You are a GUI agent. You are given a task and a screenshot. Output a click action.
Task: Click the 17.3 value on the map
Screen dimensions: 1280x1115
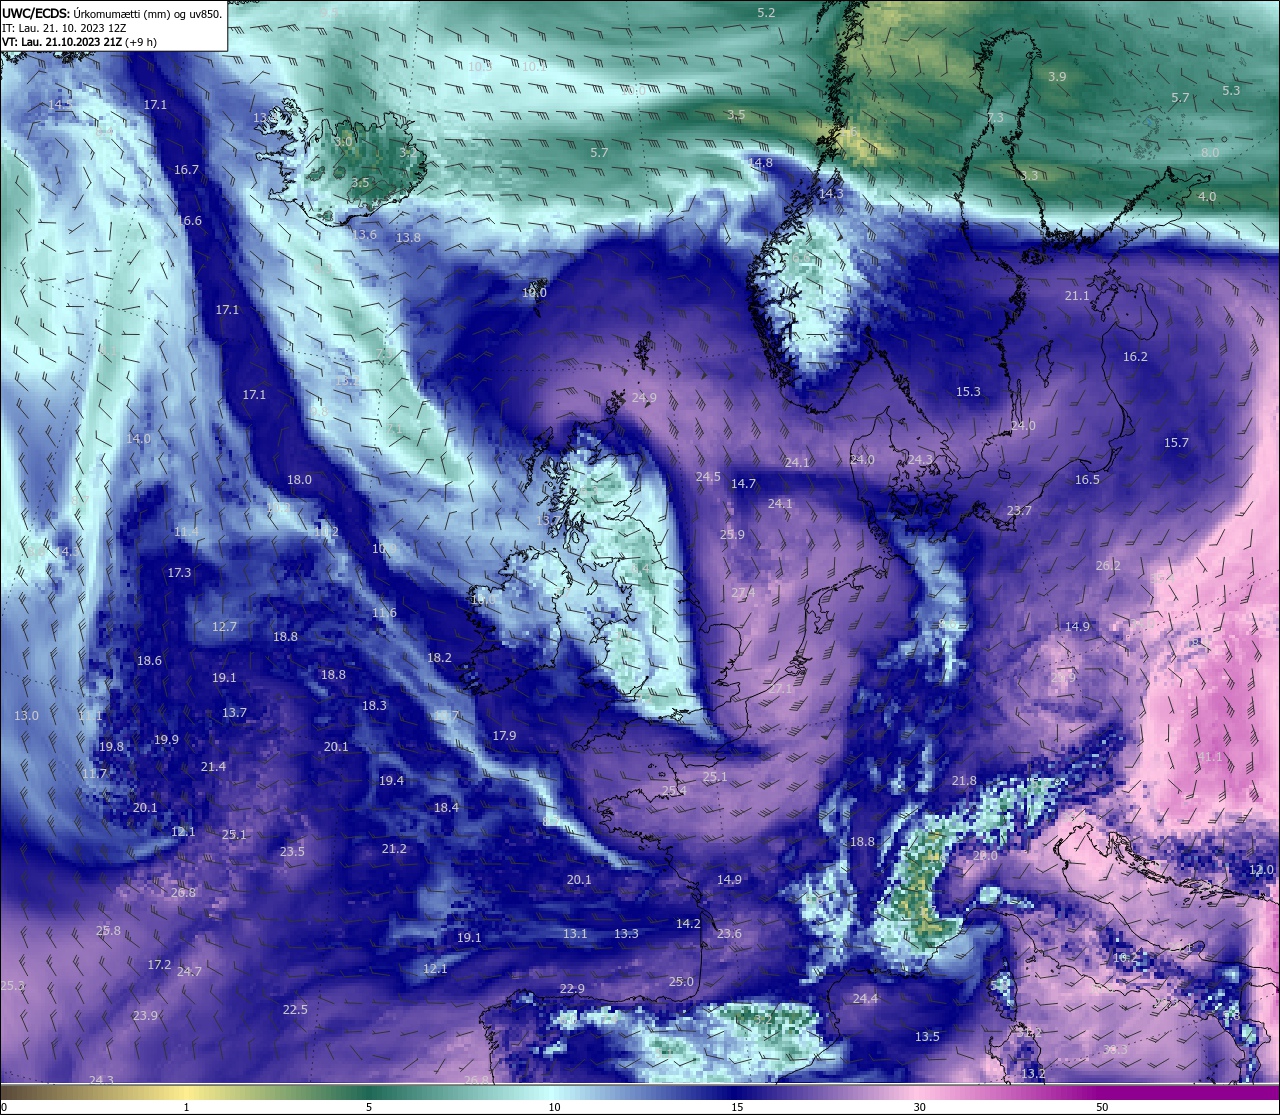[x=180, y=573]
